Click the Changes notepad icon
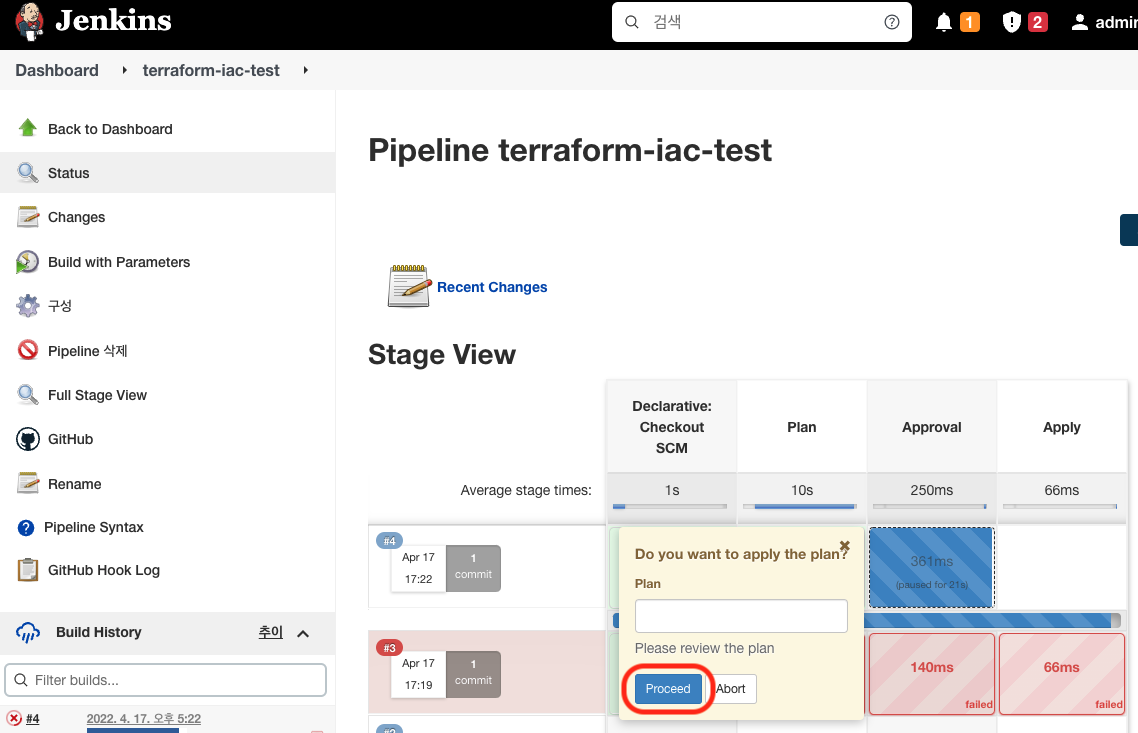The width and height of the screenshot is (1138, 733). pos(28,217)
